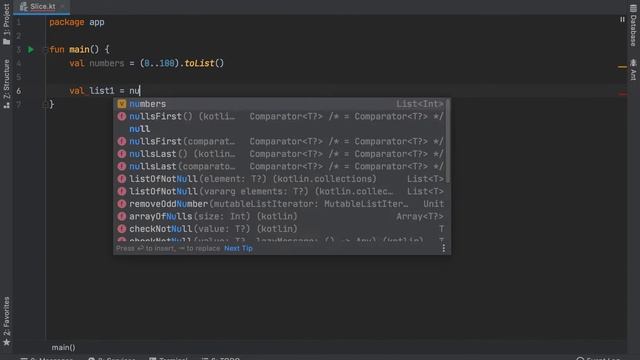This screenshot has width=640, height=360.
Task: Click the Database icon in right stripe
Action: (633, 8)
